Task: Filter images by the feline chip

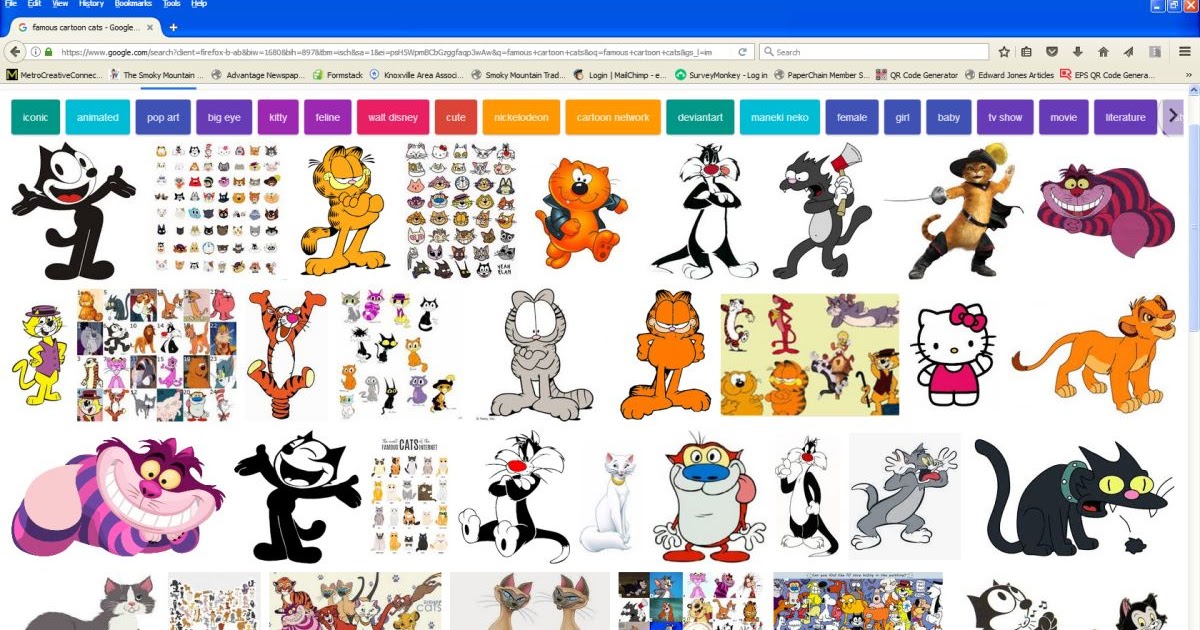Action: tap(327, 117)
